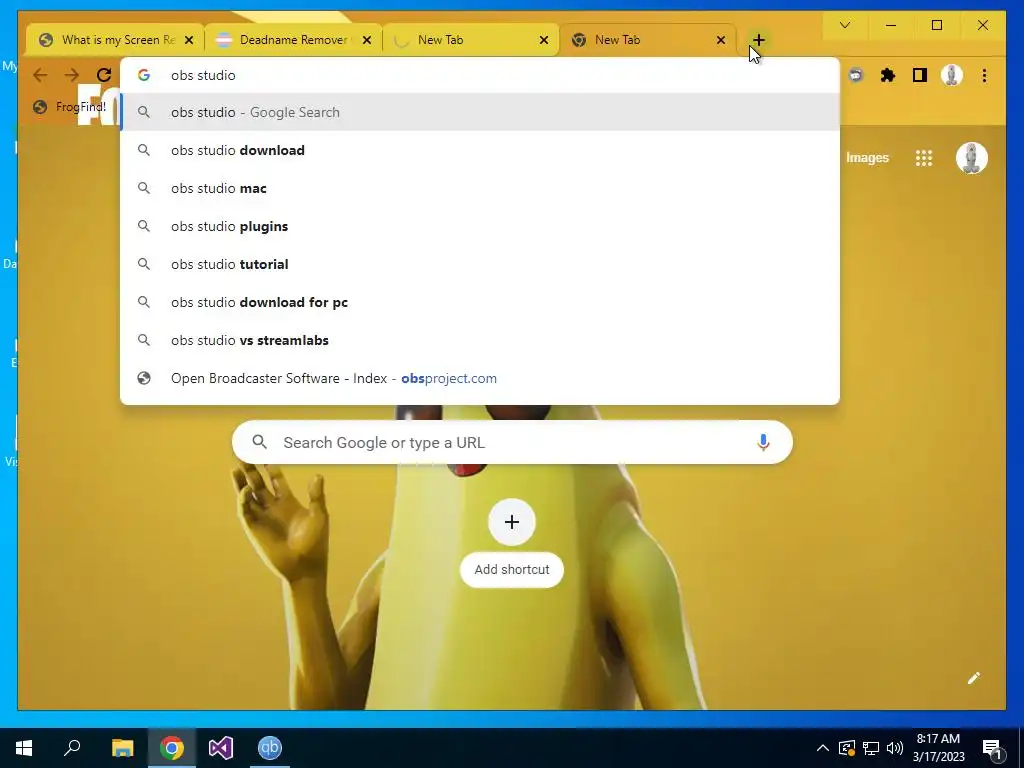The height and width of the screenshot is (768, 1024).
Task: Open the Chrome profile avatar in toolbar
Action: coord(952,75)
